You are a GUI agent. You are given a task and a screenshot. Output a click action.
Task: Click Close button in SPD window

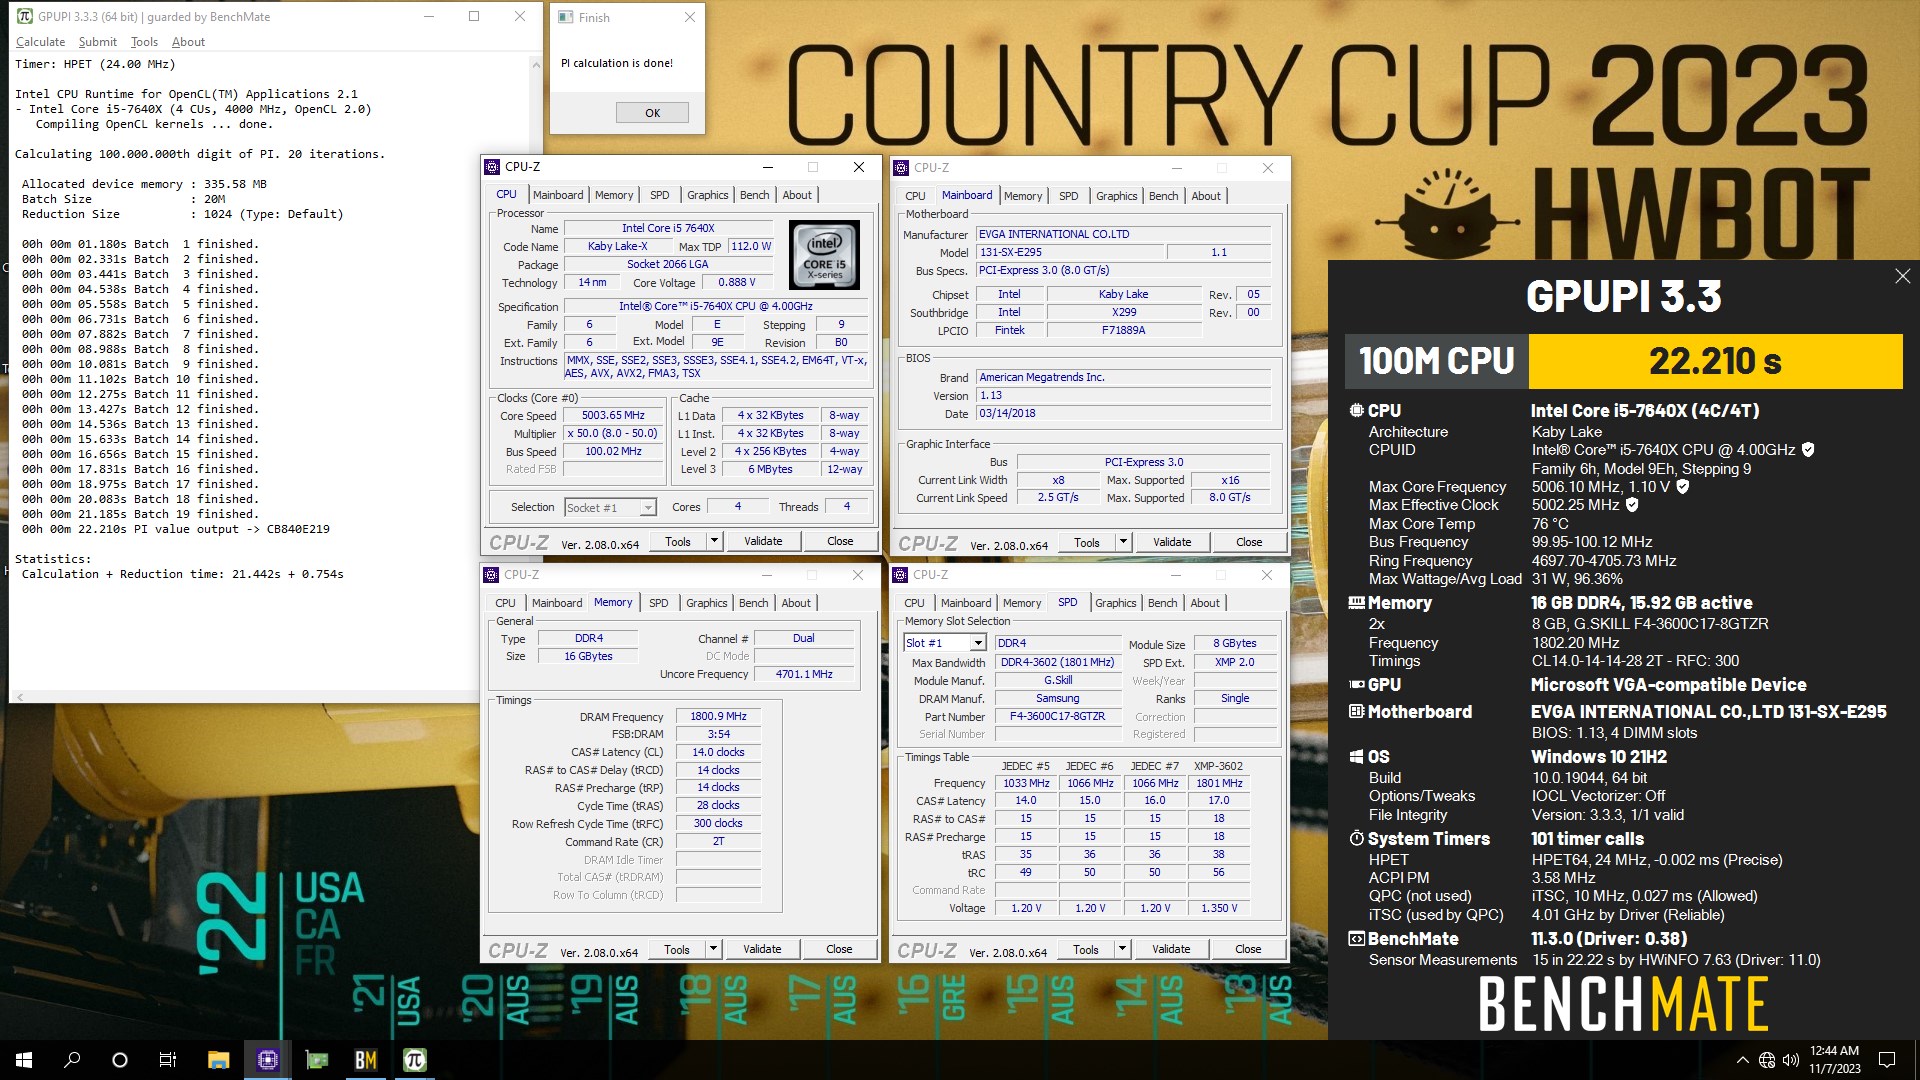1248,949
